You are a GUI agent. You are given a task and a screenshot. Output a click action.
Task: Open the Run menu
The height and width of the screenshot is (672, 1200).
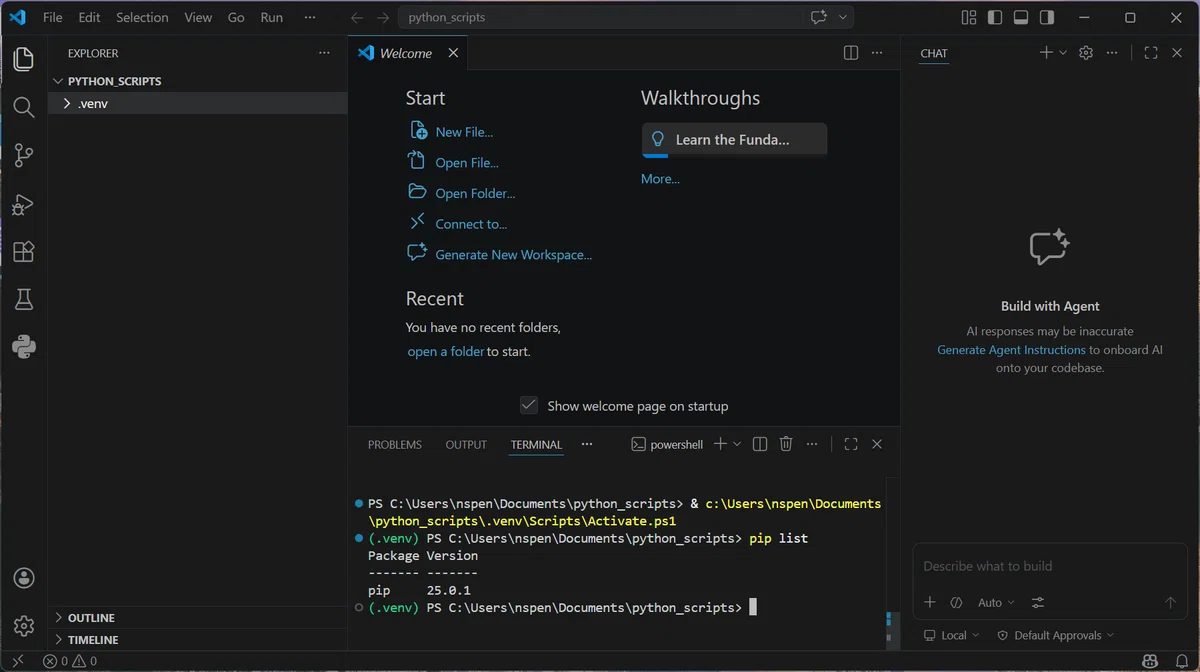[271, 17]
